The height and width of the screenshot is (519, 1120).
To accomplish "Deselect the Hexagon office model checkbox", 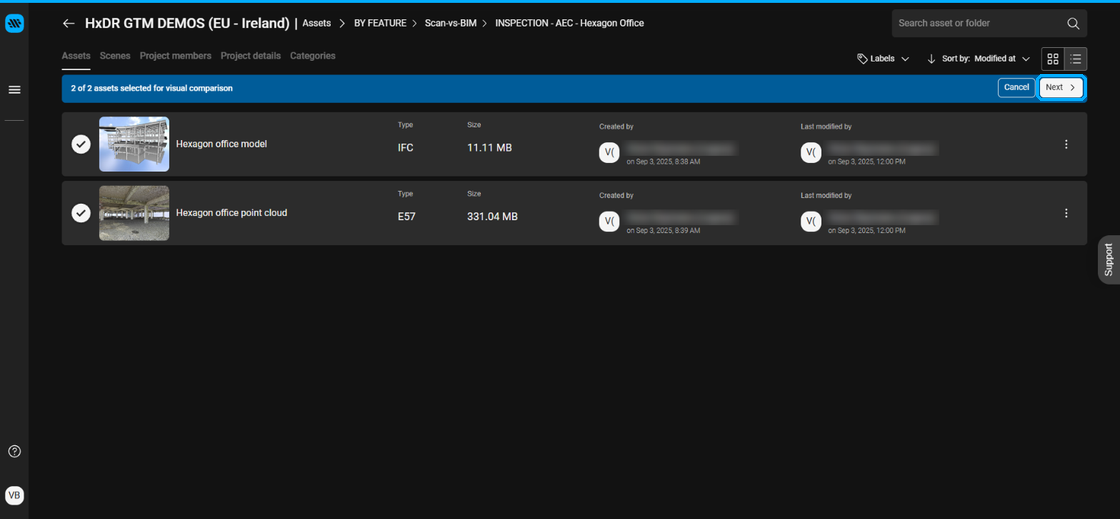I will (81, 144).
